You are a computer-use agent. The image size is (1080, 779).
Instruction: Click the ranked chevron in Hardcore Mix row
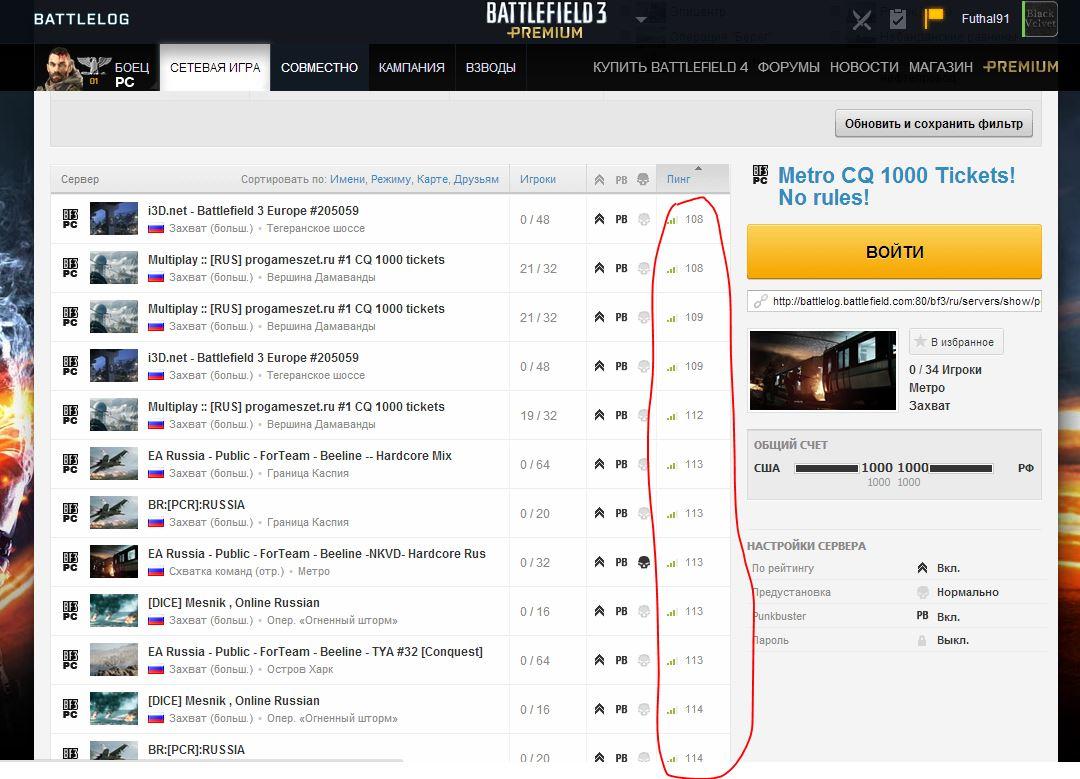(599, 464)
